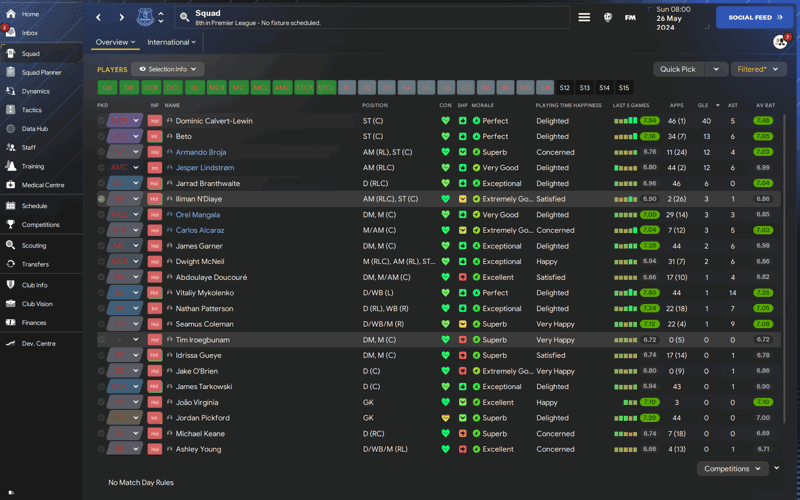800x500 pixels.
Task: Toggle selection circle for Dominic Calvert-Lewin
Action: coord(101,121)
